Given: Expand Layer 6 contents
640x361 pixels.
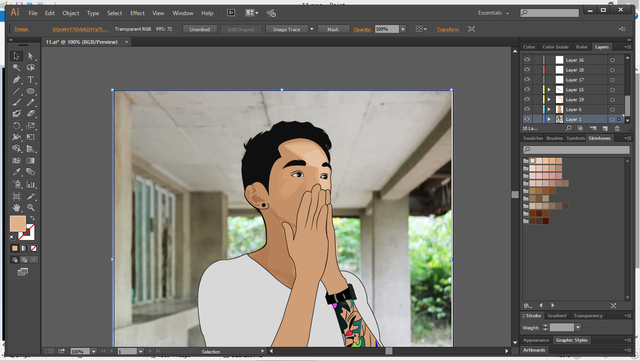Looking at the screenshot, I should point(549,109).
